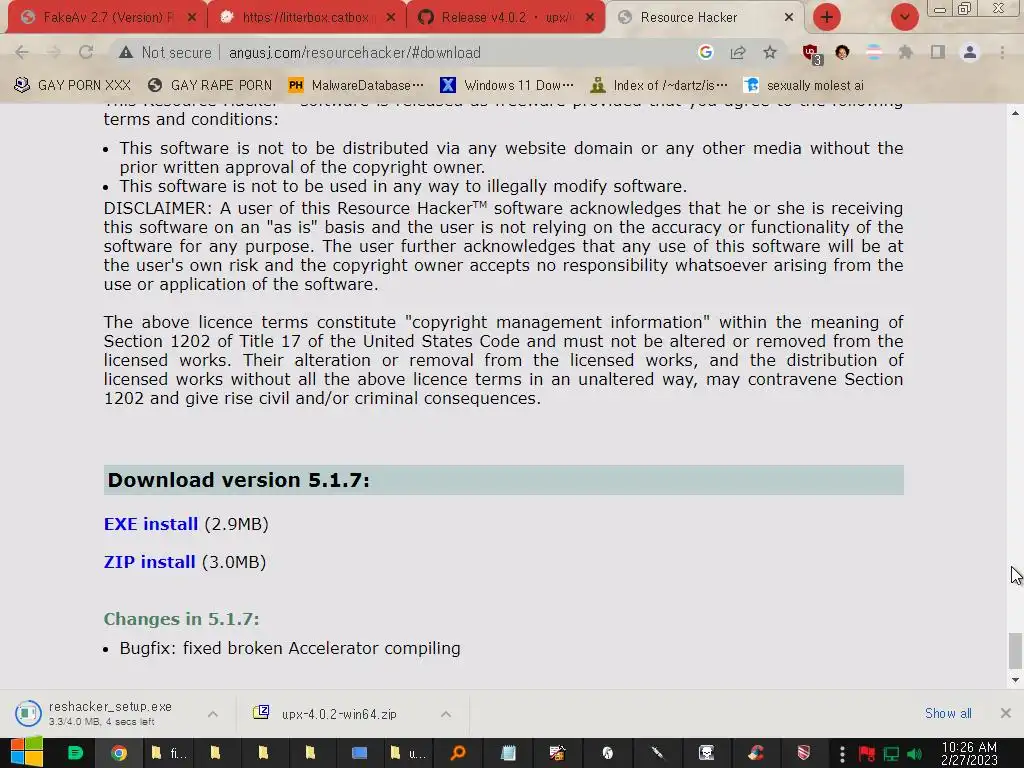
Task: Open a new tab with the red plus button
Action: (x=827, y=17)
